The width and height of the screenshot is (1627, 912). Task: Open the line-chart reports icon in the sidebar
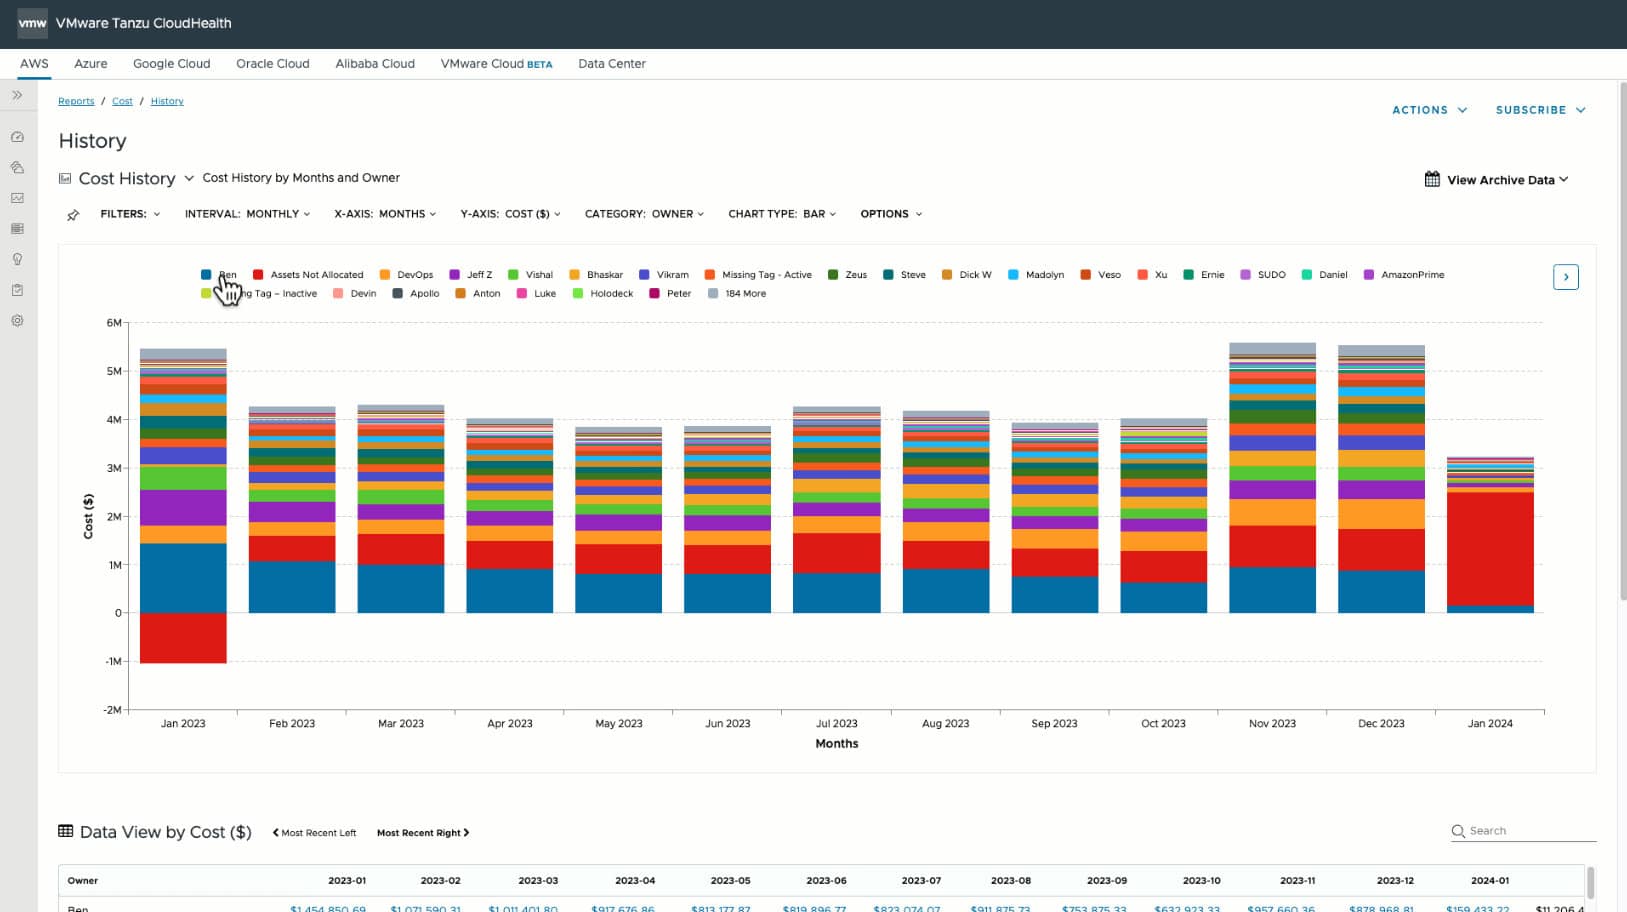[x=17, y=198]
